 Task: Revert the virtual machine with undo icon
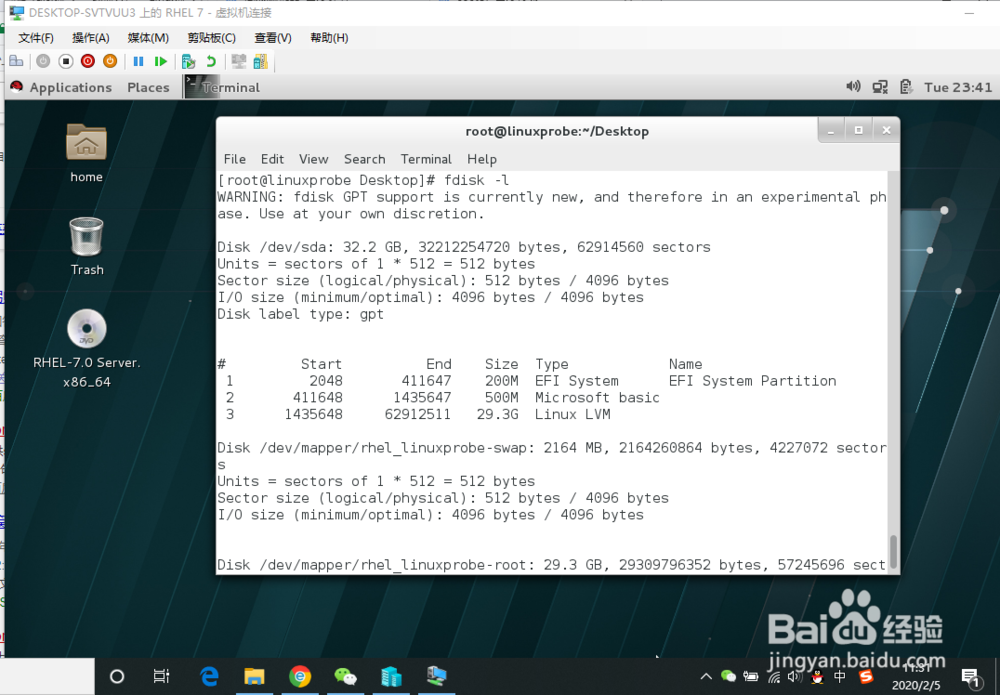pyautogui.click(x=211, y=61)
